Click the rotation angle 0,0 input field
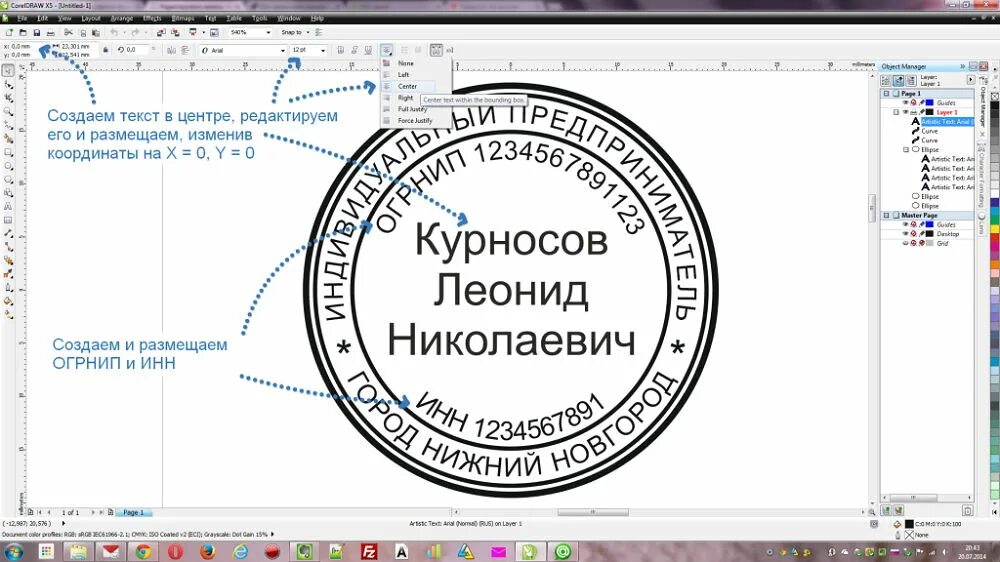 click(x=135, y=50)
